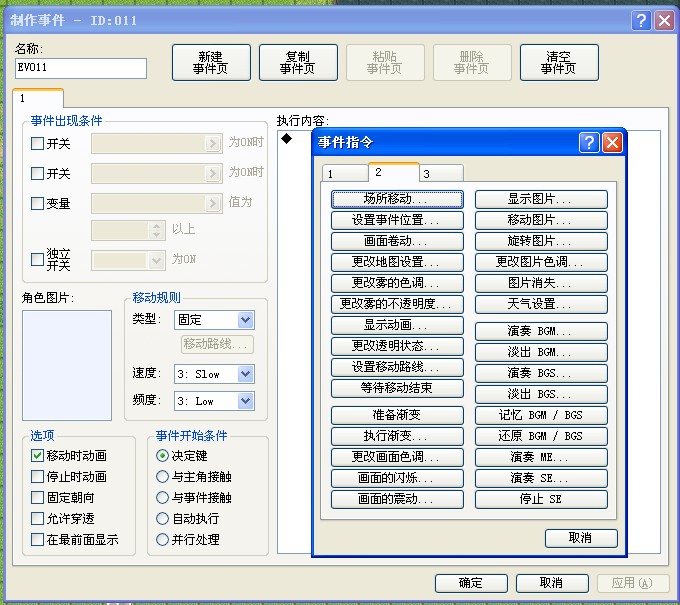Click the 准备渐变 command button

pos(397,415)
